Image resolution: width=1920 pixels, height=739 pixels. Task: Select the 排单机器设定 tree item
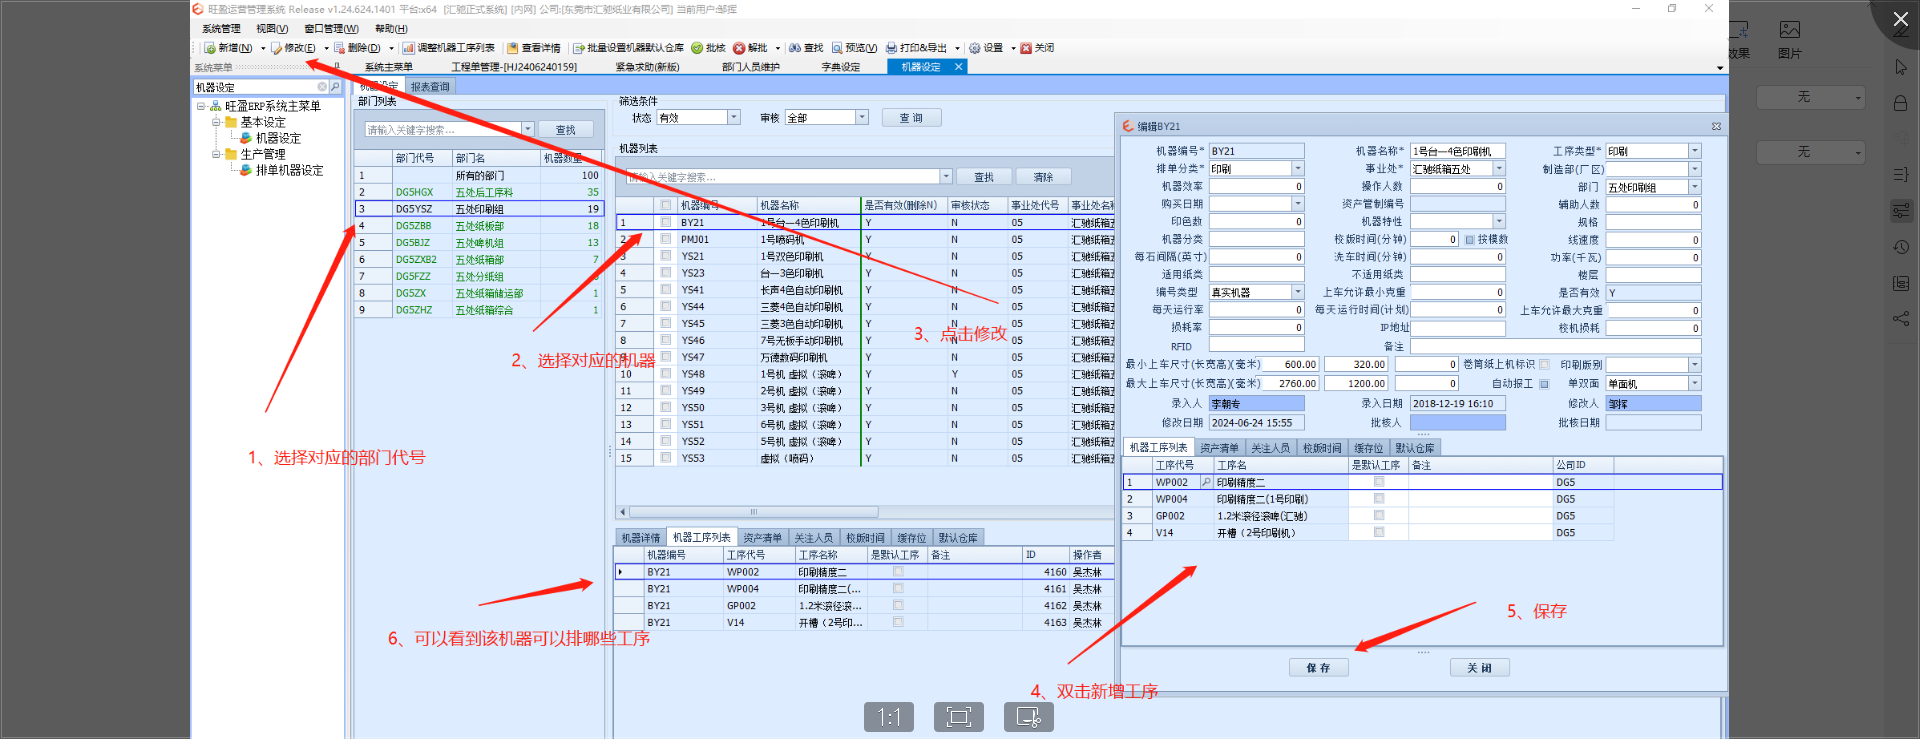(289, 171)
